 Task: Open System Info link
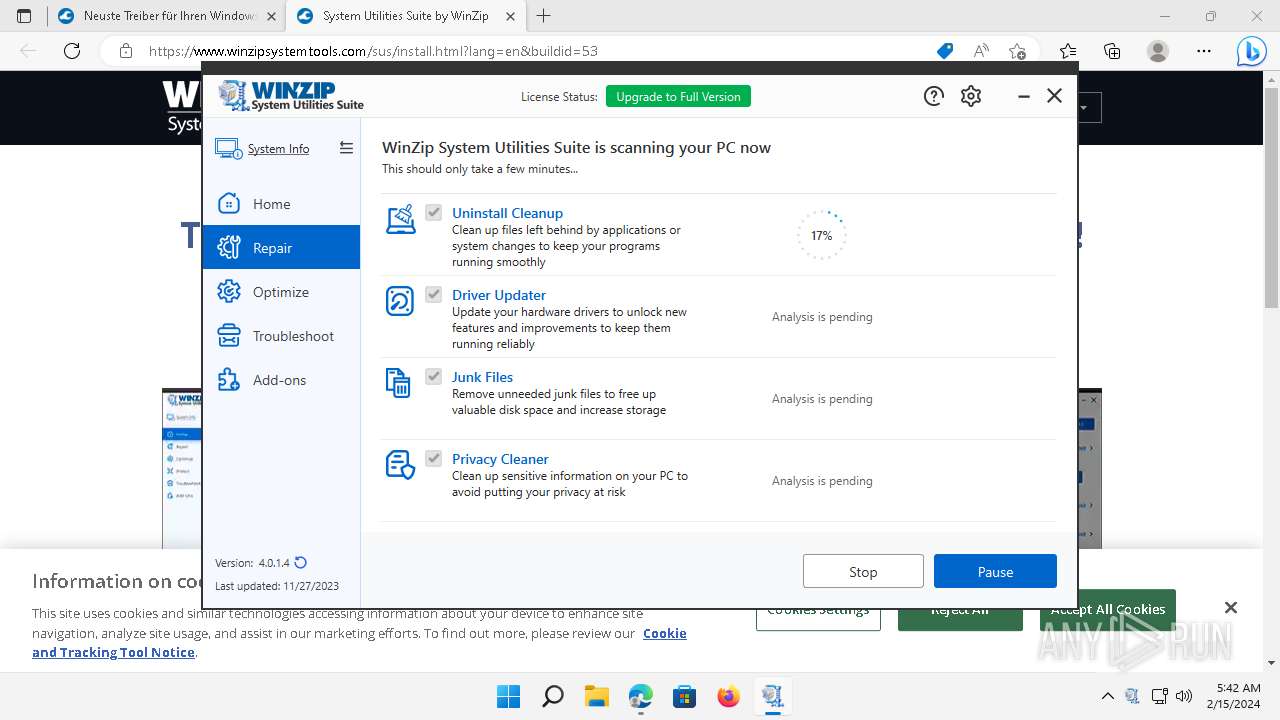pos(278,149)
